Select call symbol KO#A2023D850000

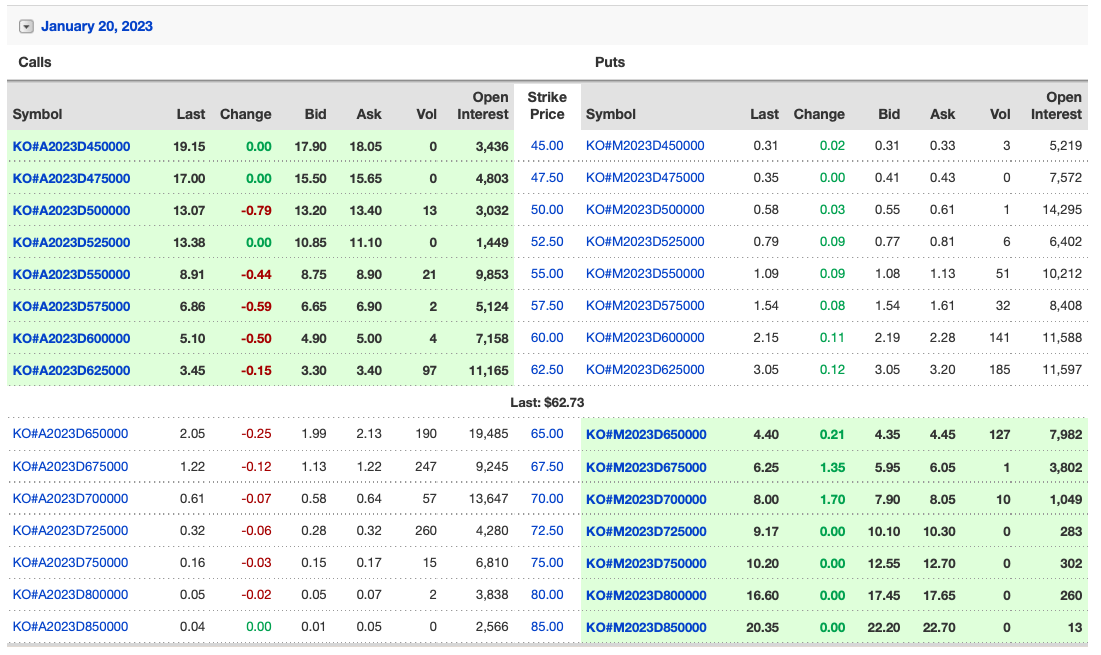pyautogui.click(x=70, y=628)
